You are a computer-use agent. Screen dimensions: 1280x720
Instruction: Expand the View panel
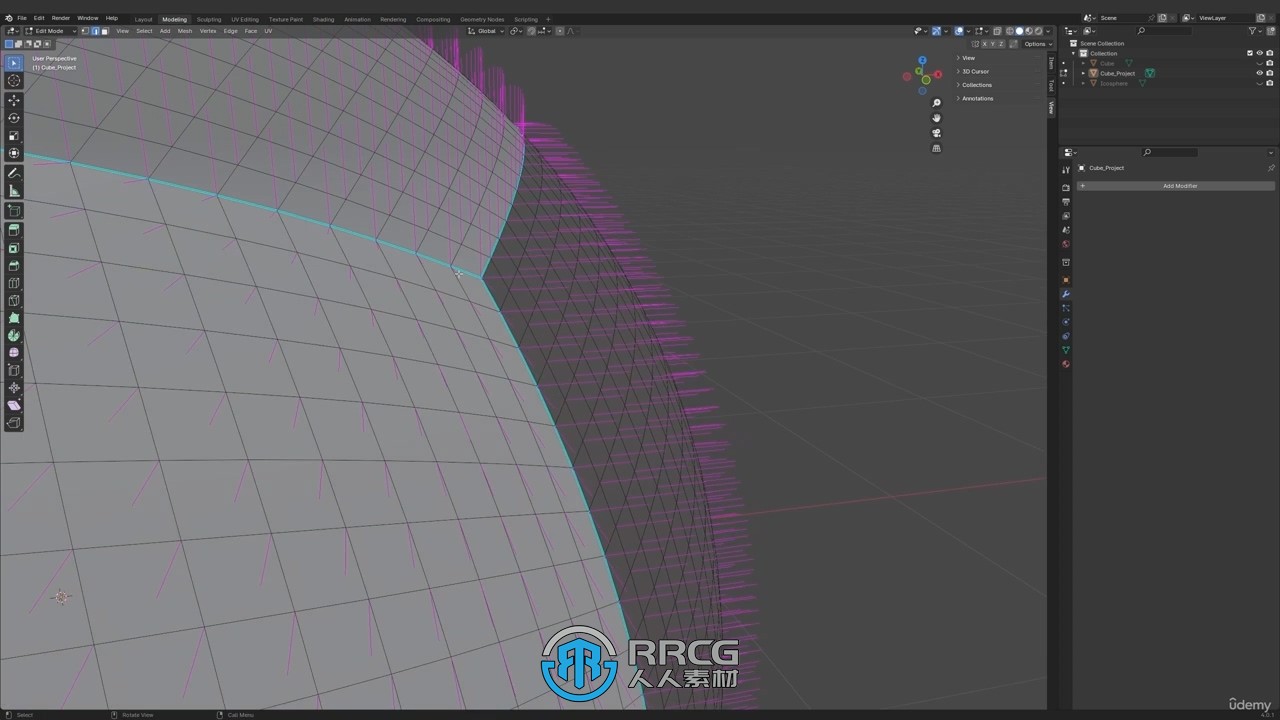[967, 58]
